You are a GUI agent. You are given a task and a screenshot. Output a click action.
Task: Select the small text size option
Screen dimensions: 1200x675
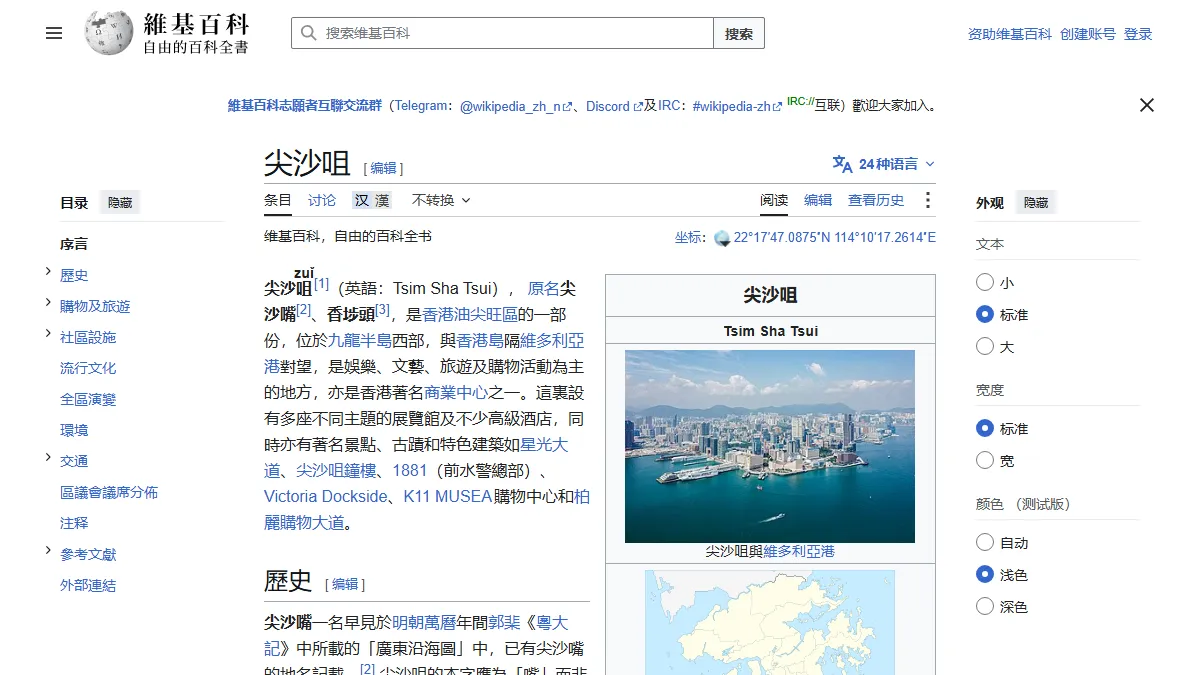985,283
